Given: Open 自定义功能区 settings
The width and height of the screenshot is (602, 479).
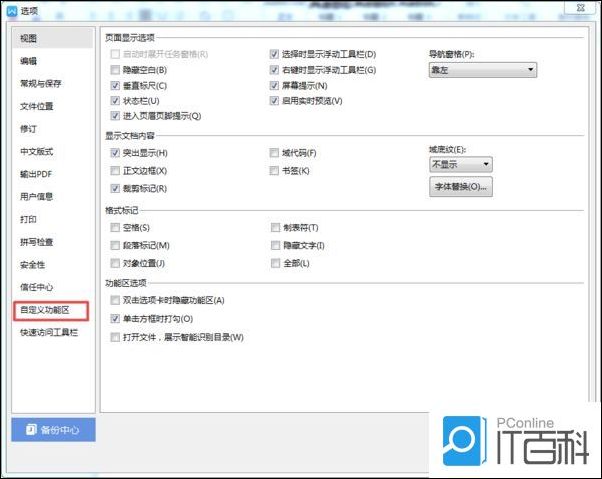Looking at the screenshot, I should click(x=51, y=310).
